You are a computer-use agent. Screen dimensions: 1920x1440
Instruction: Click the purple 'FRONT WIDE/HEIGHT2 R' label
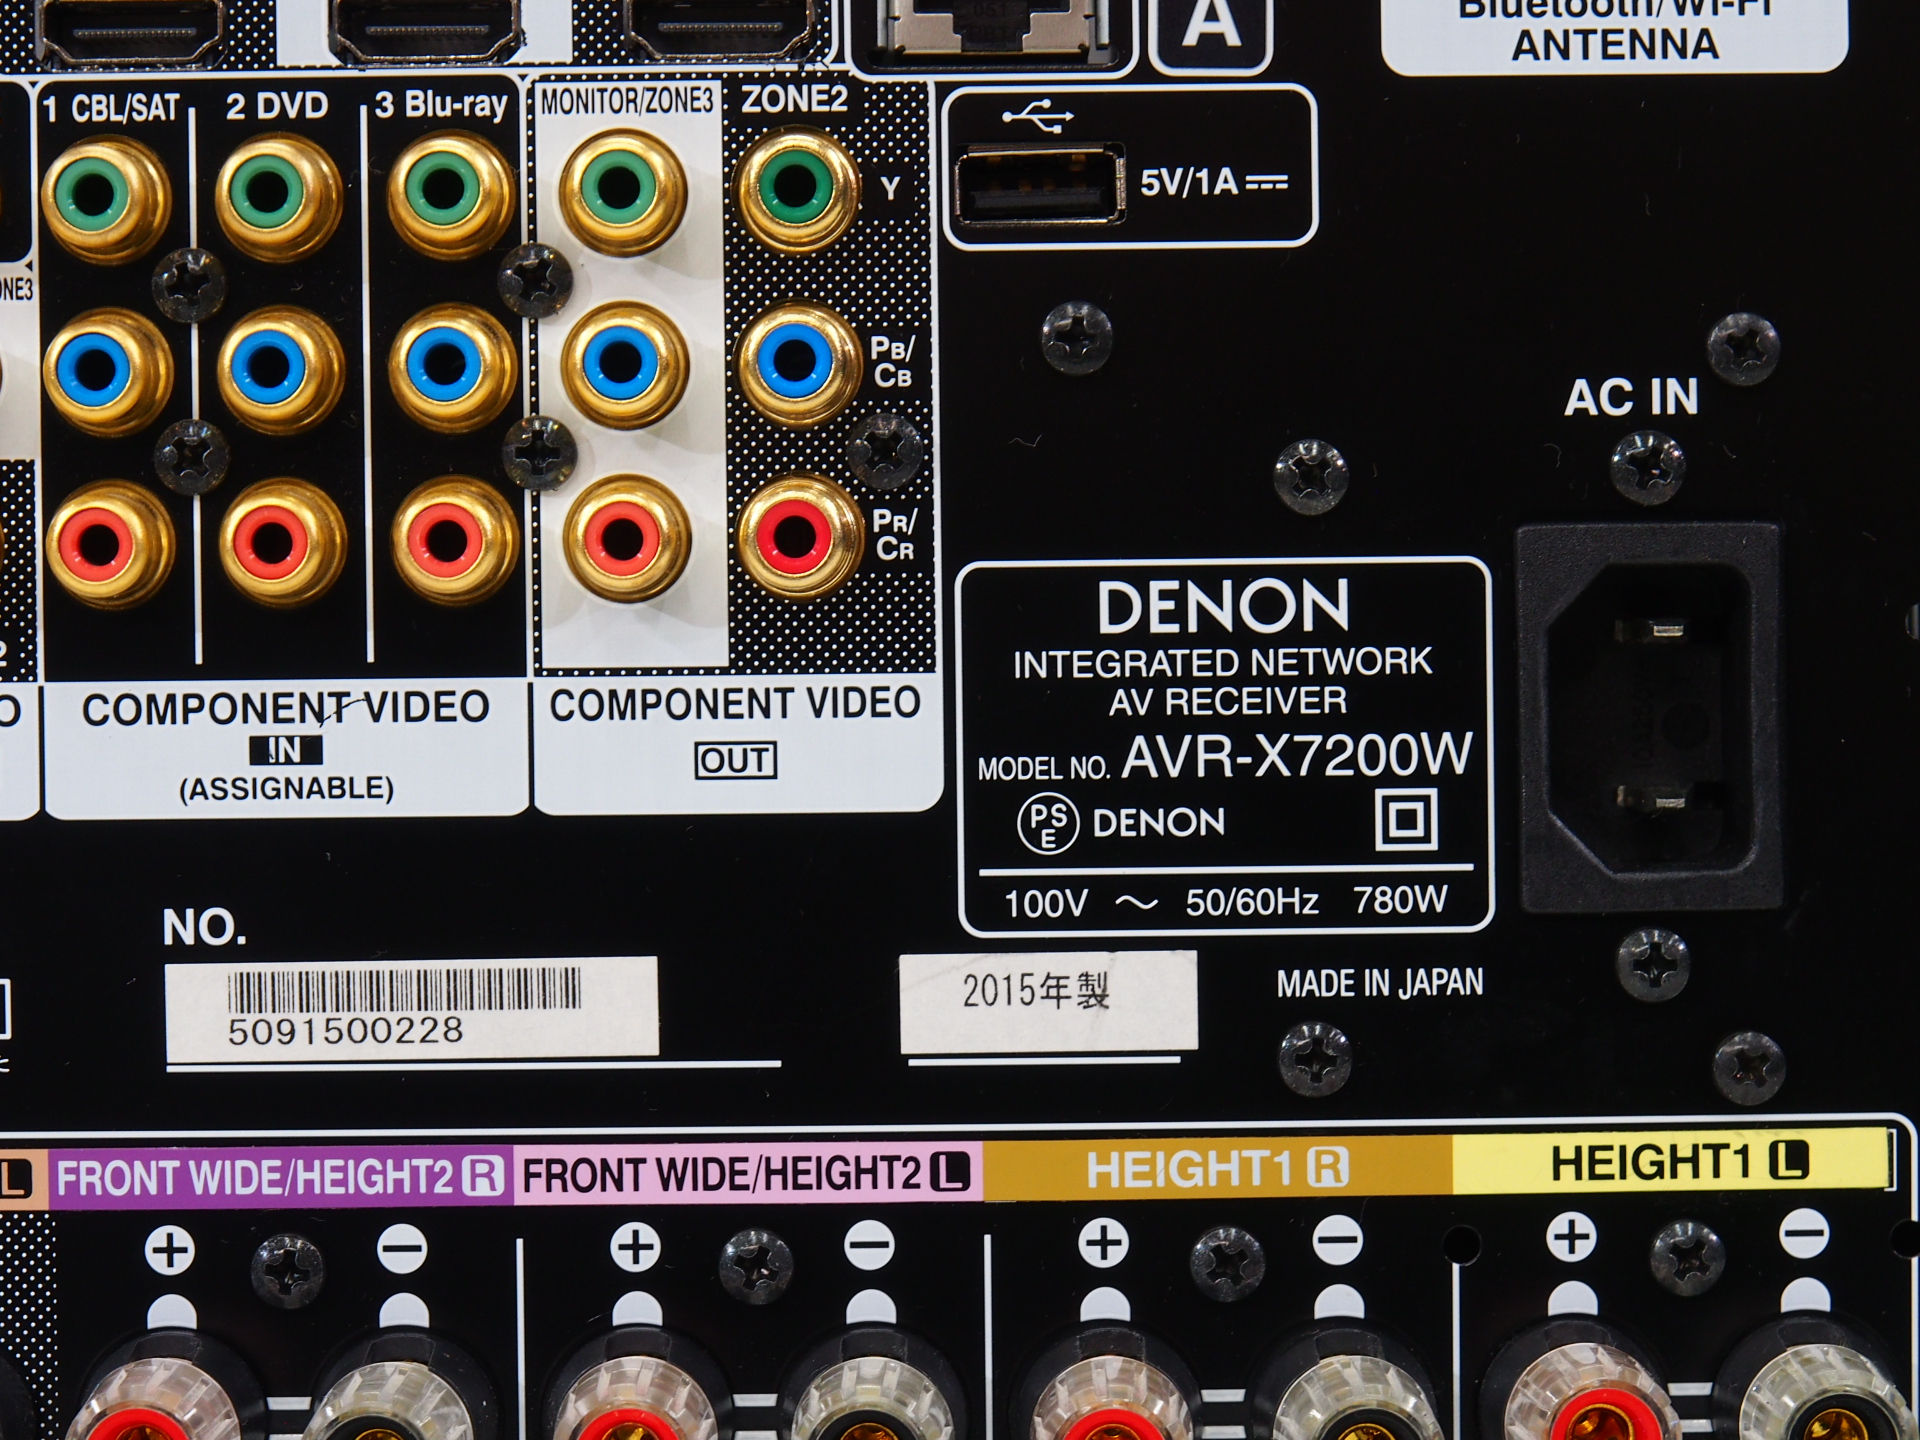point(280,1177)
